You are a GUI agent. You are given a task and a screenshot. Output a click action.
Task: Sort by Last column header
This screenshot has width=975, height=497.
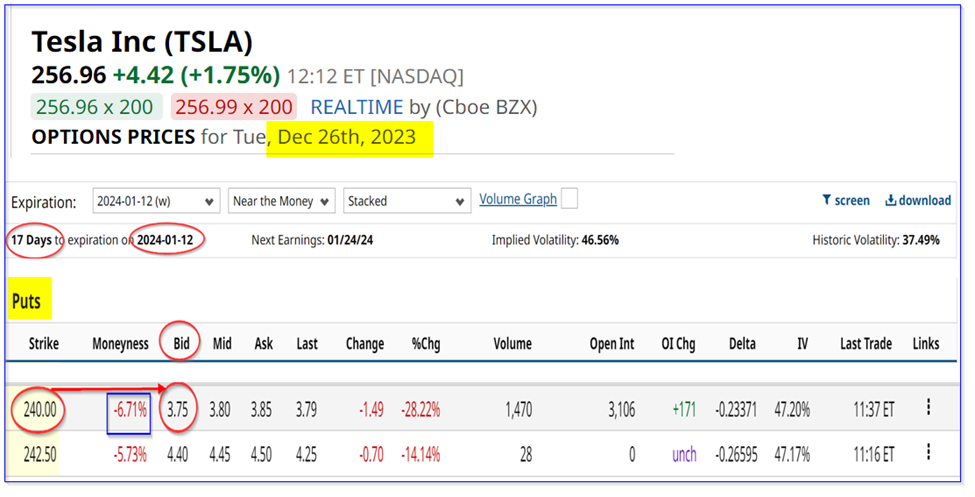tap(307, 343)
